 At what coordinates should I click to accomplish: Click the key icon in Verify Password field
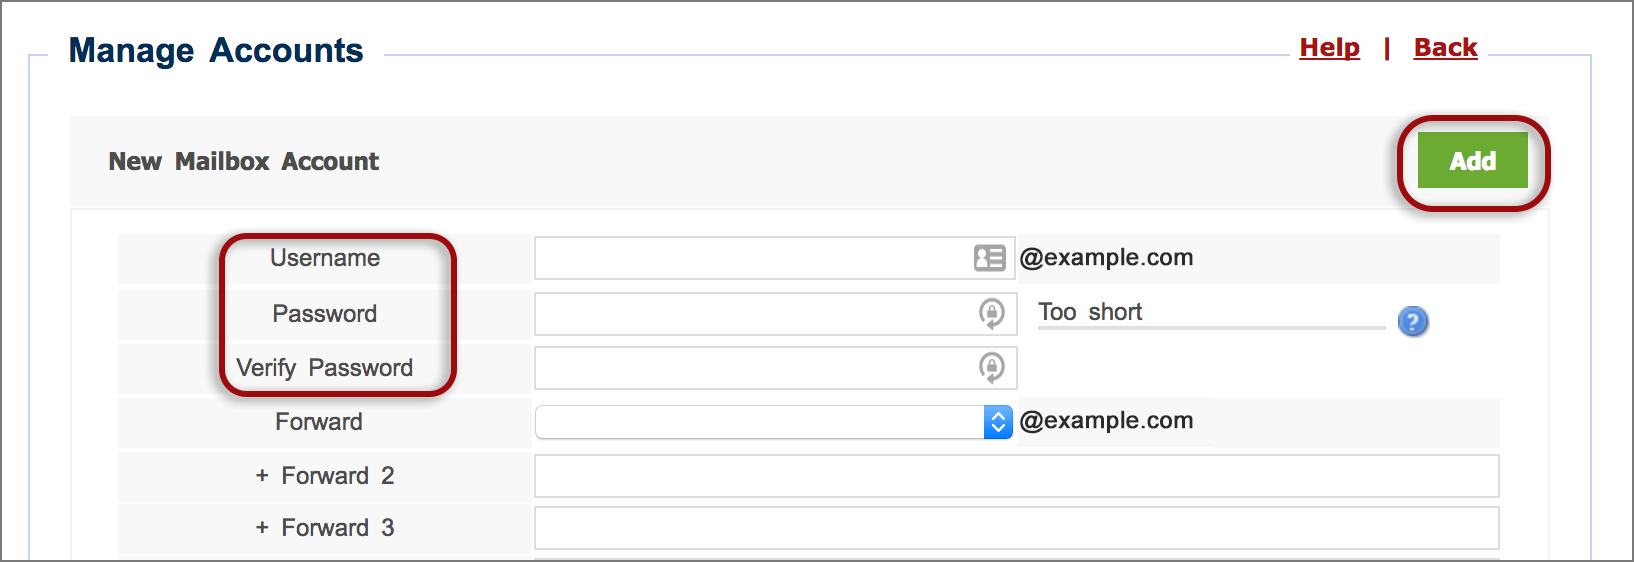pos(991,368)
